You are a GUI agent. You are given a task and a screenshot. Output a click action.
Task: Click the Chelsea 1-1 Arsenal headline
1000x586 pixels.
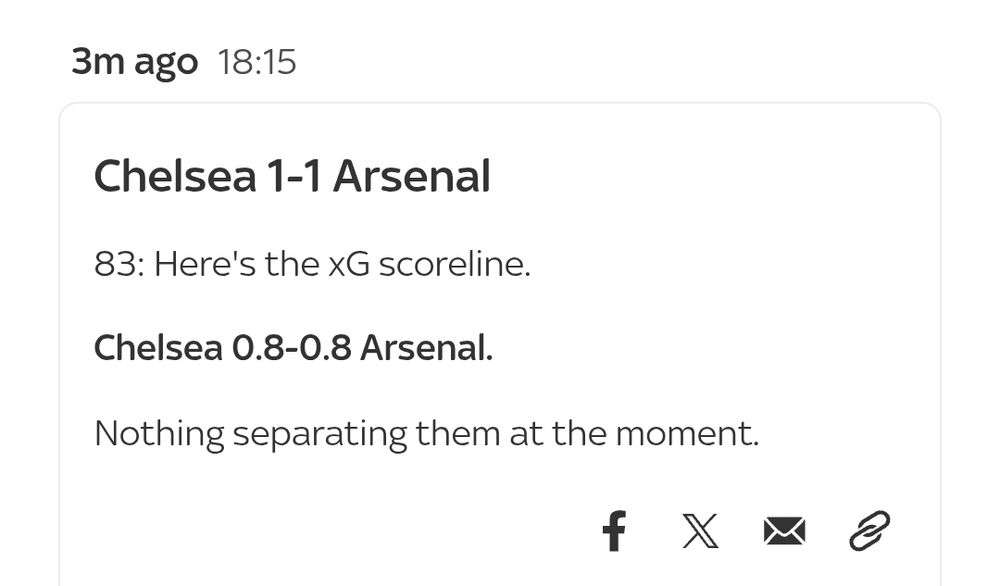coord(292,178)
